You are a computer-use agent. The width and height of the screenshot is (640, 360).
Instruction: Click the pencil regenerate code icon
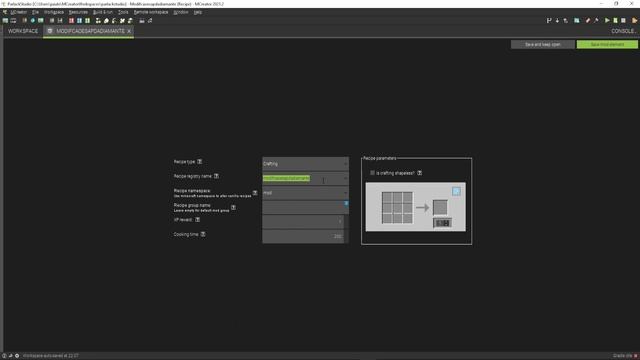(x=588, y=20)
